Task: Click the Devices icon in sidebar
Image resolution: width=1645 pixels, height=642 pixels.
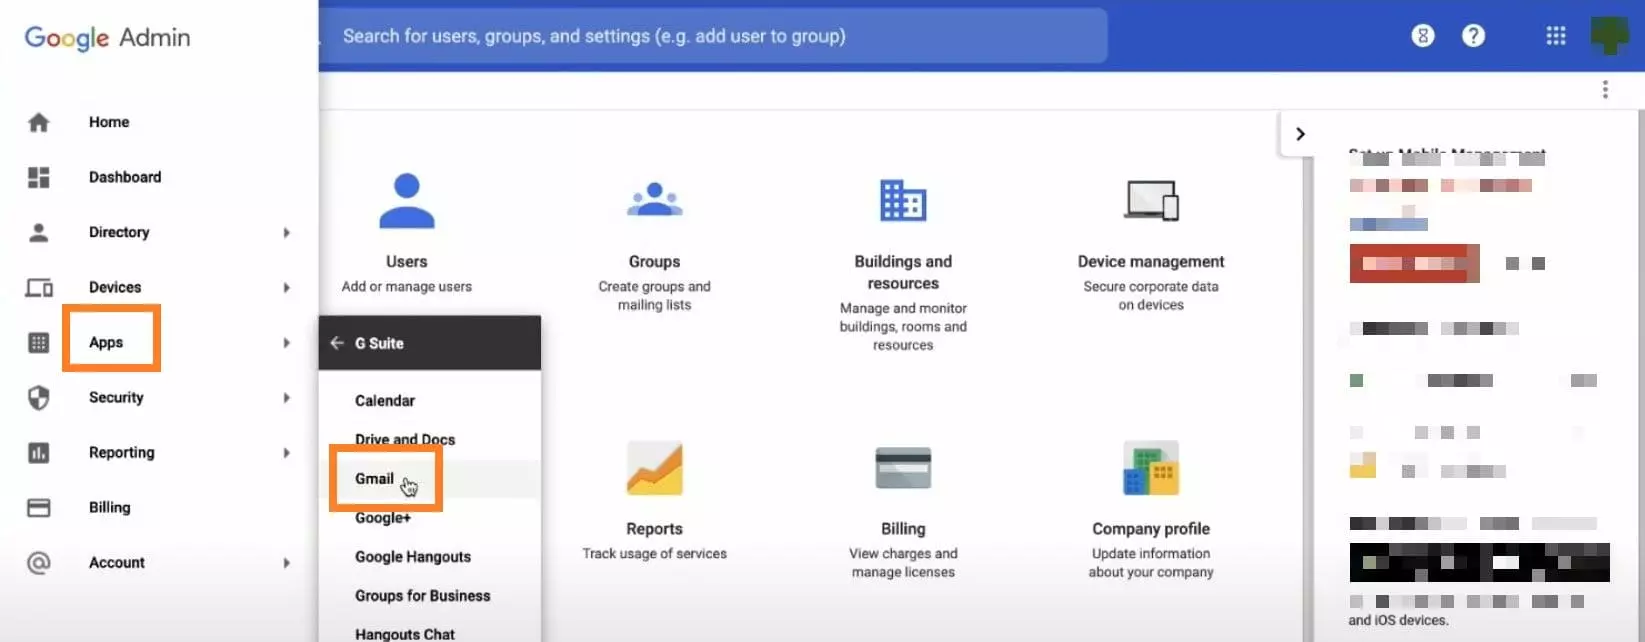Action: click(39, 288)
